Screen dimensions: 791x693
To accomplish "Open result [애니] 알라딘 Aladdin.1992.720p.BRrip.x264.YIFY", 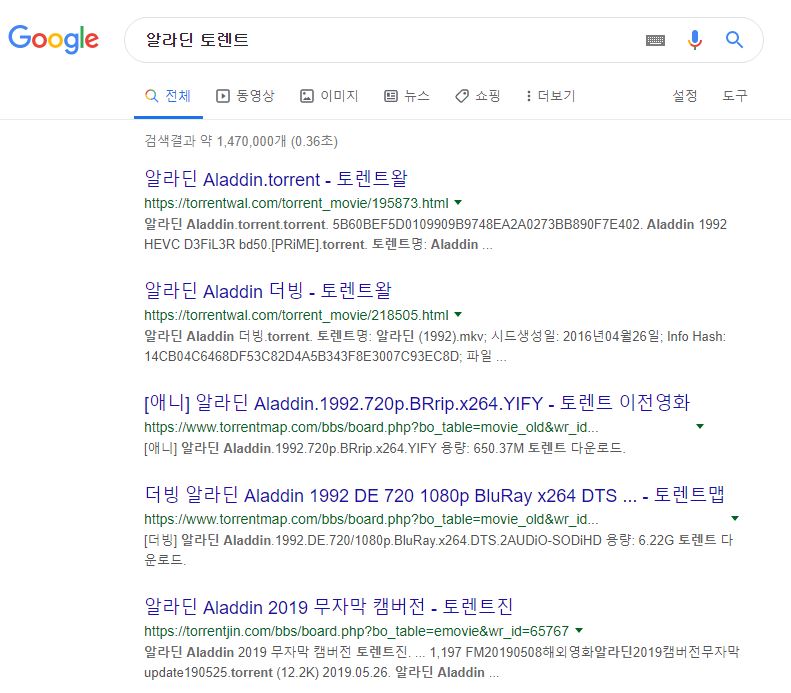I will [x=417, y=402].
